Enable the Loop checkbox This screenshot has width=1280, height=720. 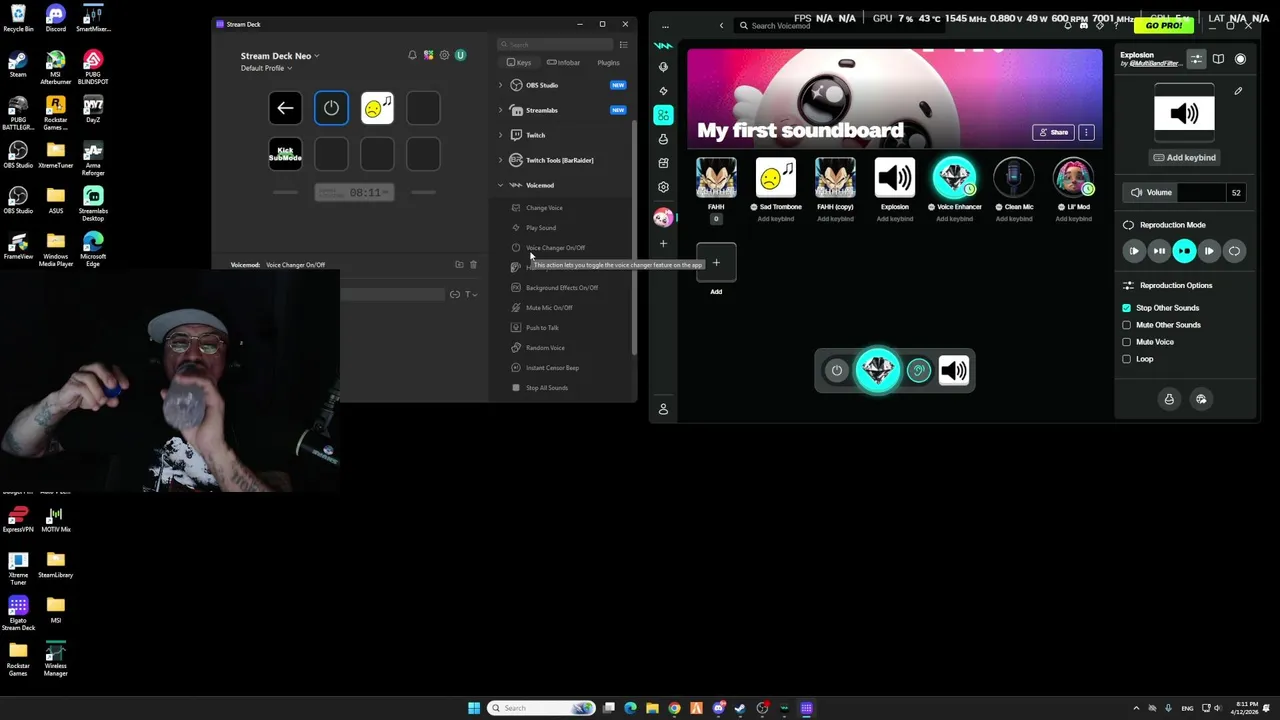1127,359
